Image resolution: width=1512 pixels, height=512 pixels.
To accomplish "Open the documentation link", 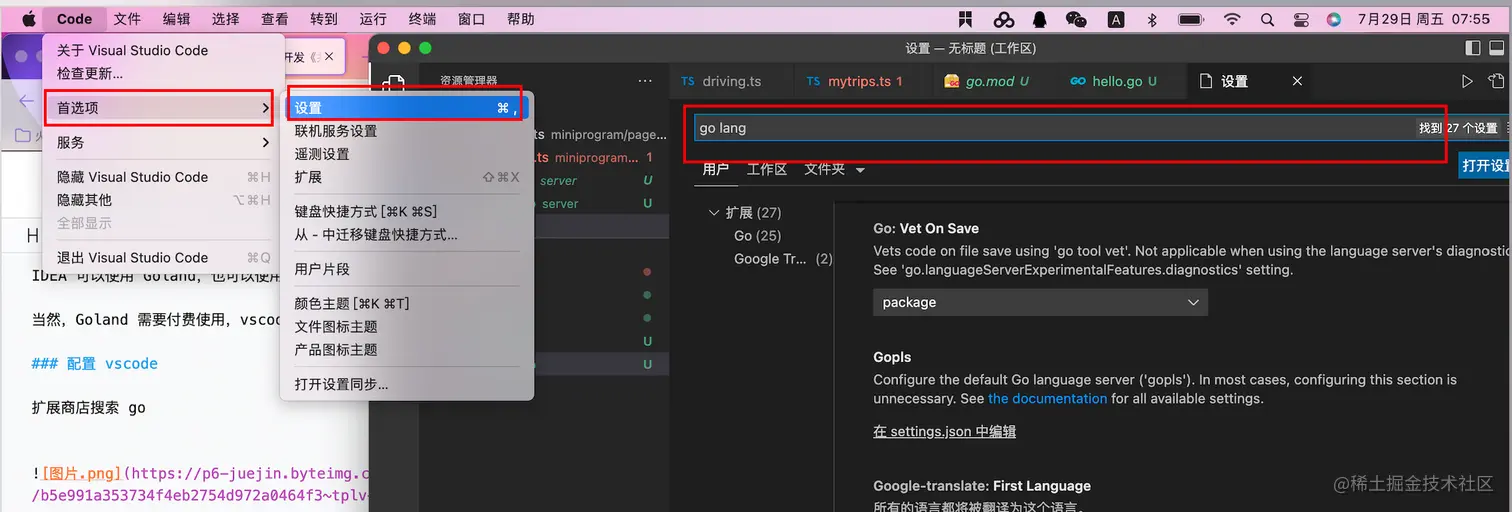I will click(x=1048, y=398).
